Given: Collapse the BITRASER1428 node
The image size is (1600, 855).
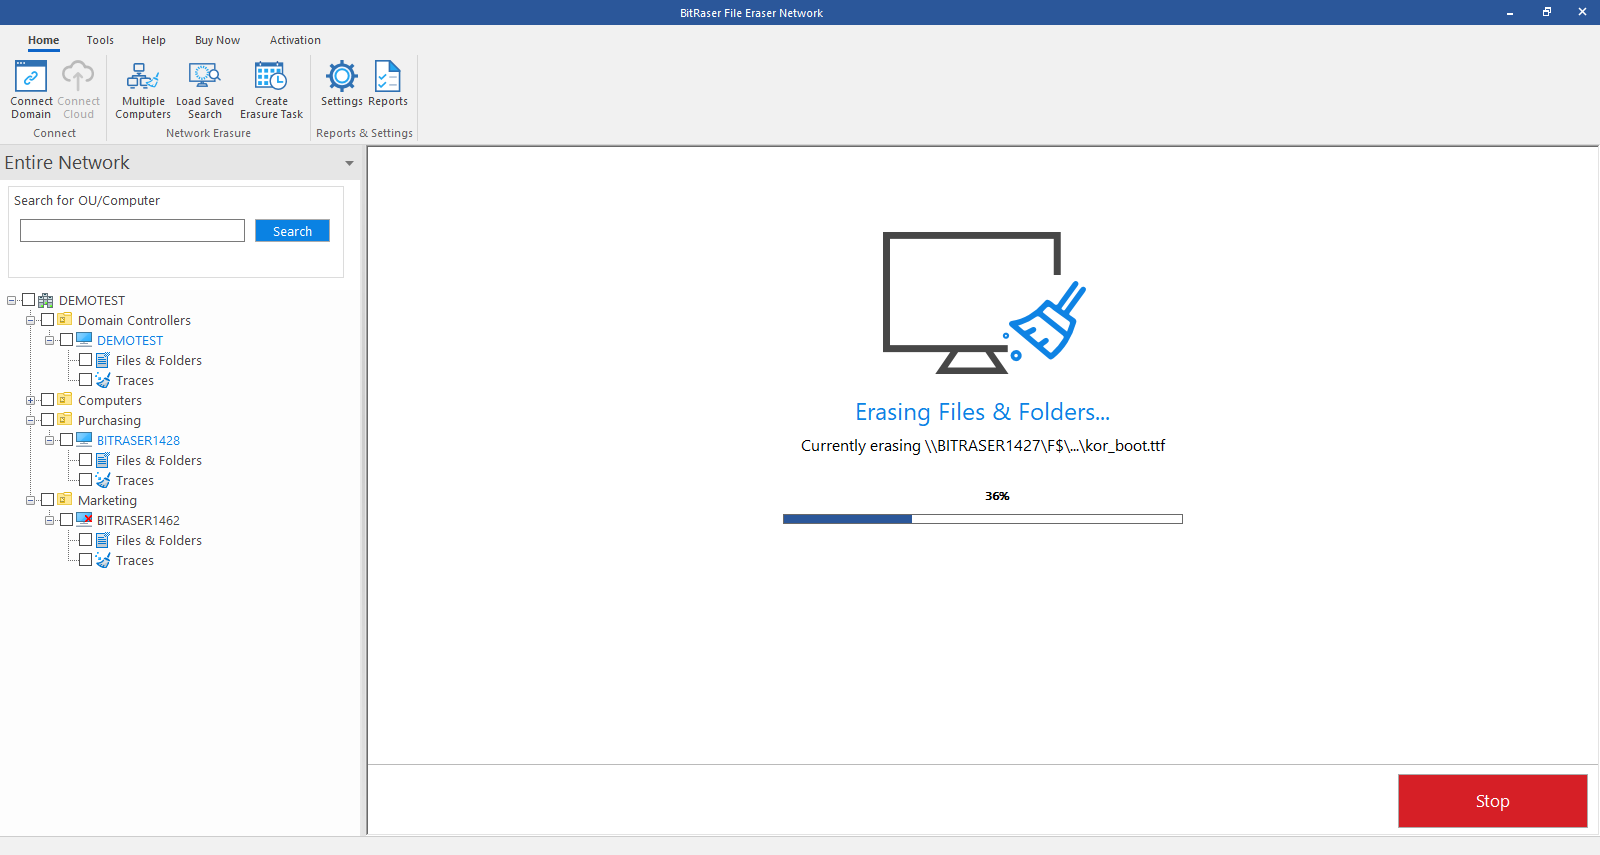Looking at the screenshot, I should (x=49, y=440).
